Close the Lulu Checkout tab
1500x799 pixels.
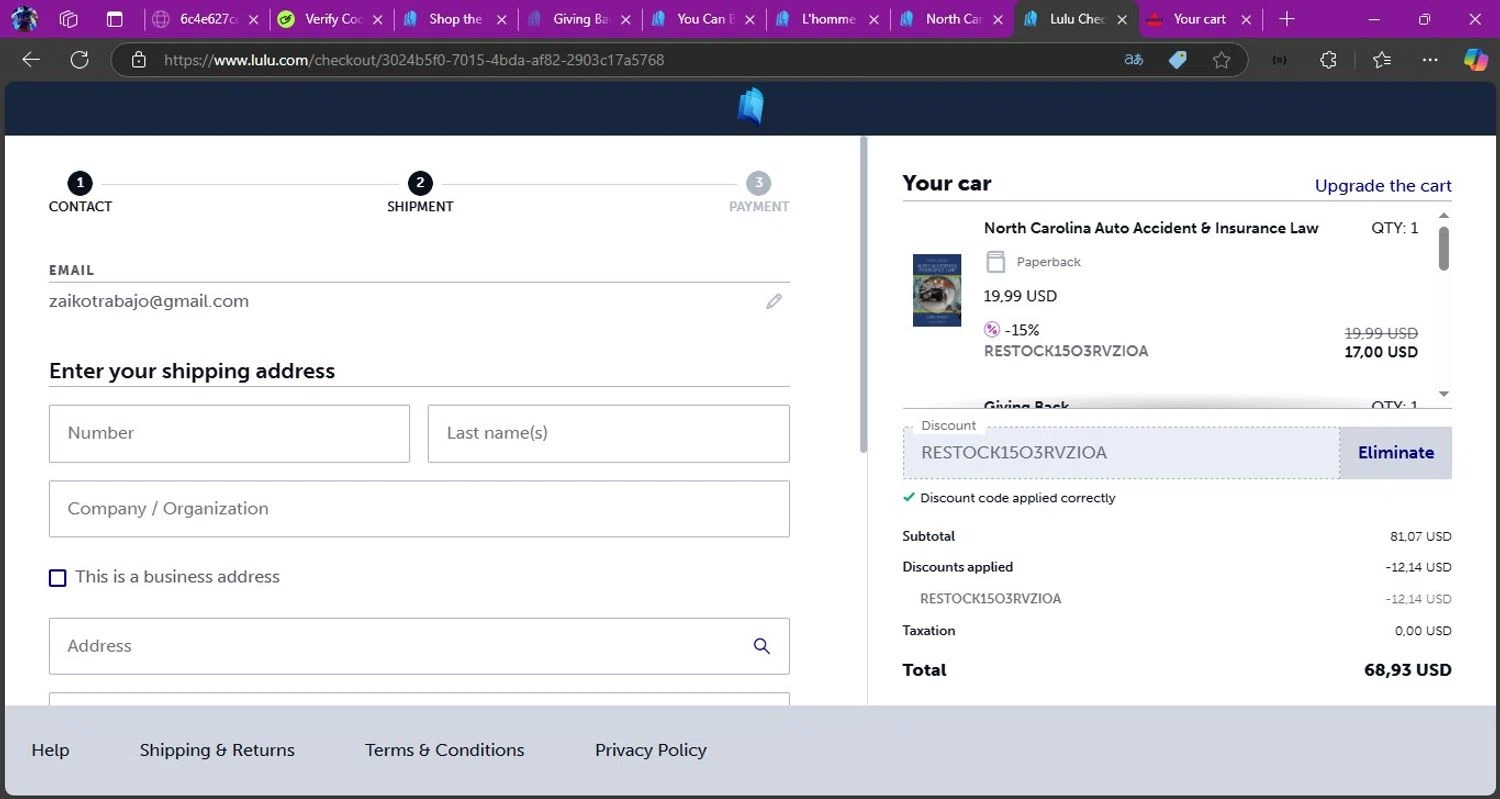click(1122, 19)
